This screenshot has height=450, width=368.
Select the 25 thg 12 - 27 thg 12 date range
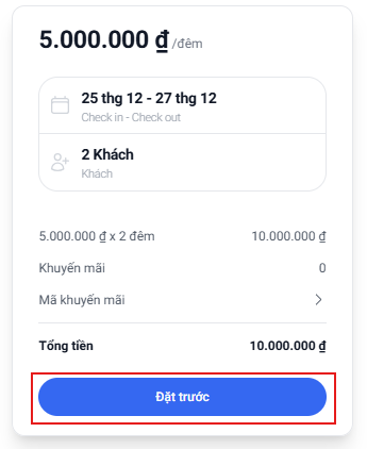(x=149, y=98)
